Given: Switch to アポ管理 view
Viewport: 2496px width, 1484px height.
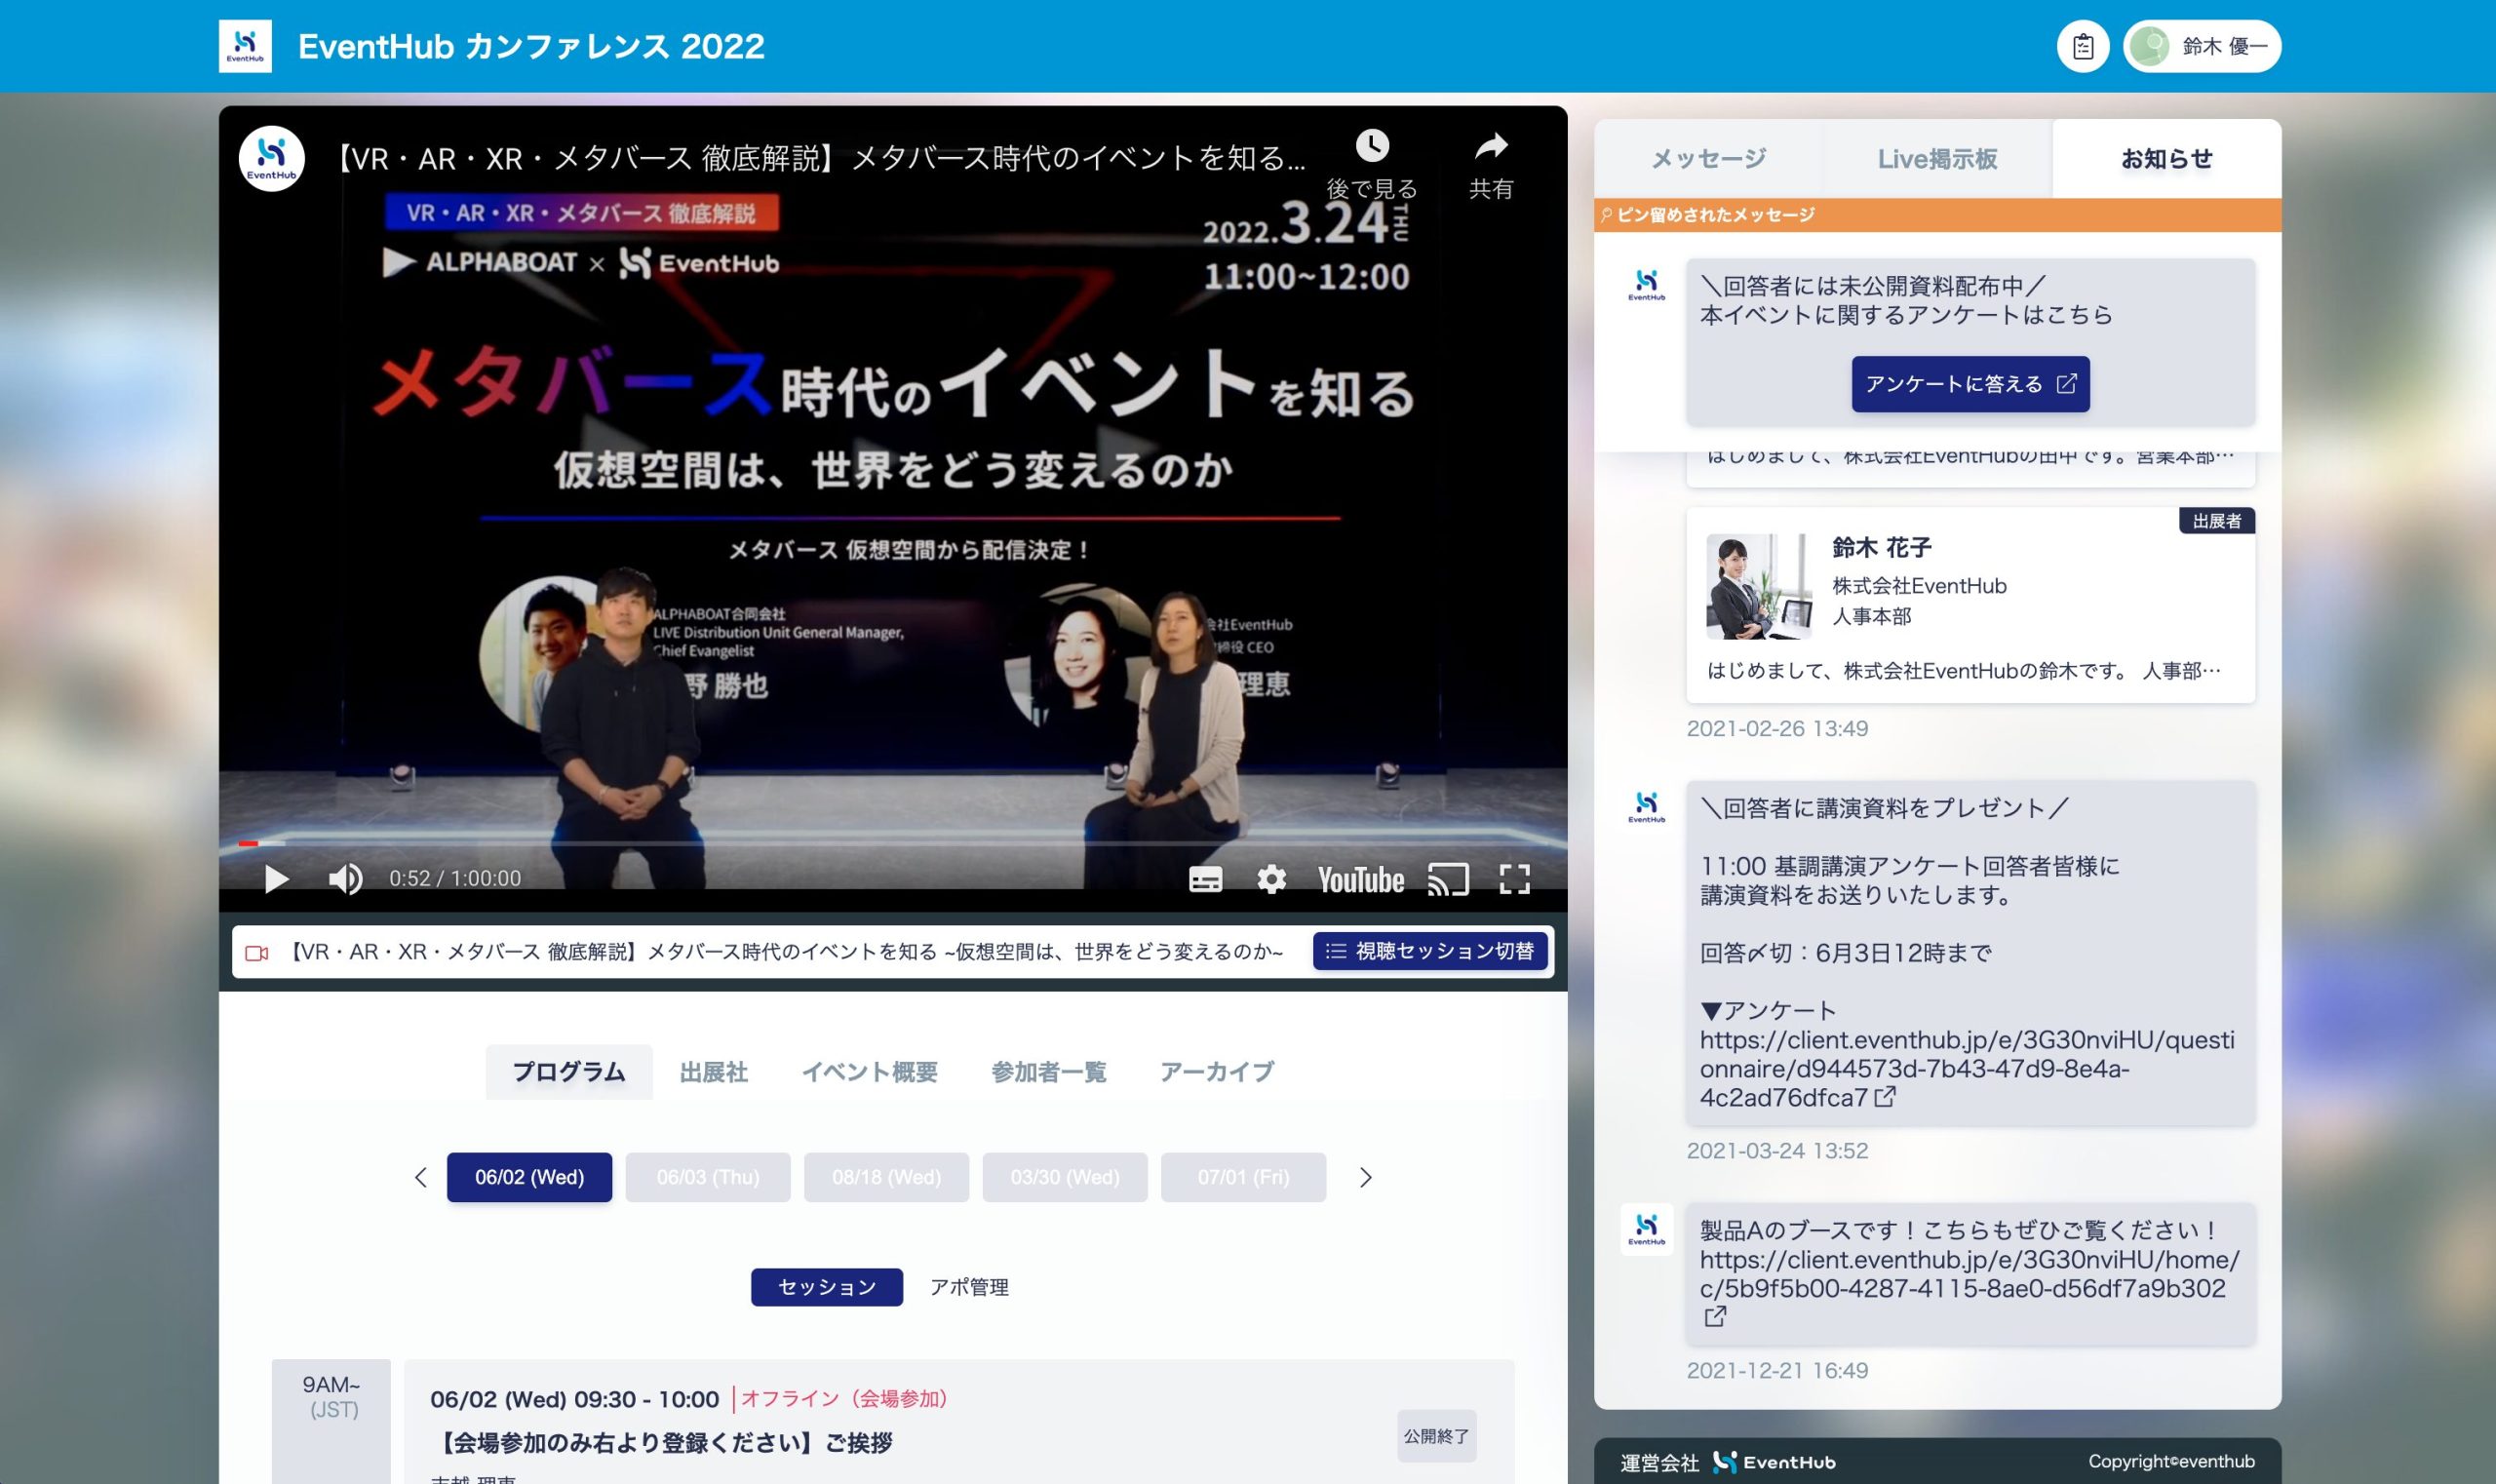Looking at the screenshot, I should (969, 1287).
